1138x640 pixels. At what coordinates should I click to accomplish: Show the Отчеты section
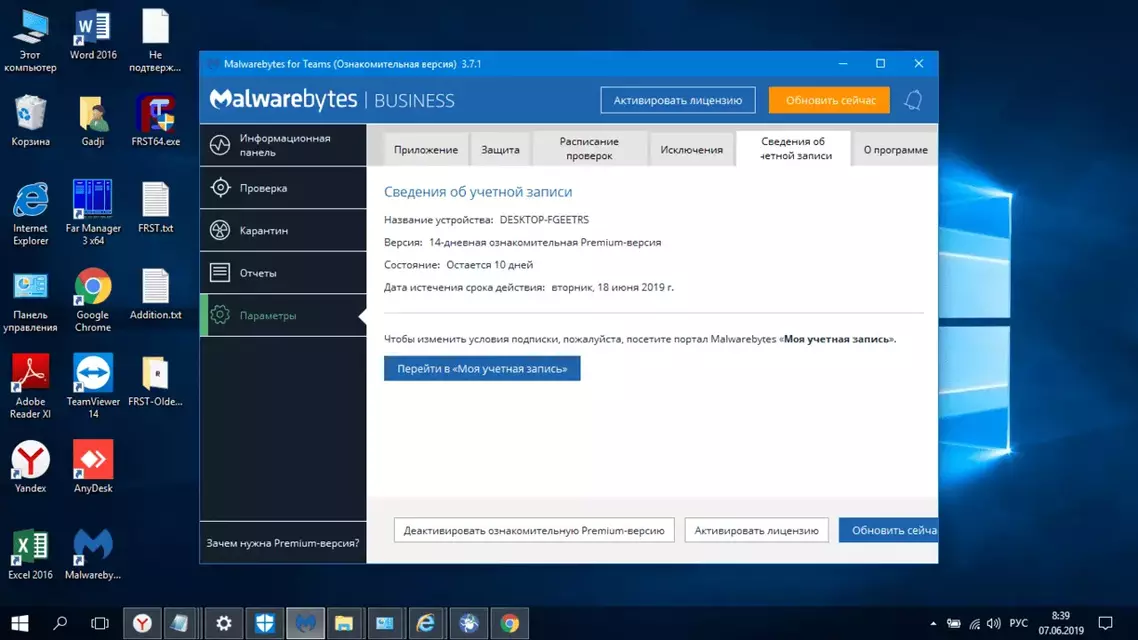[x=283, y=273]
